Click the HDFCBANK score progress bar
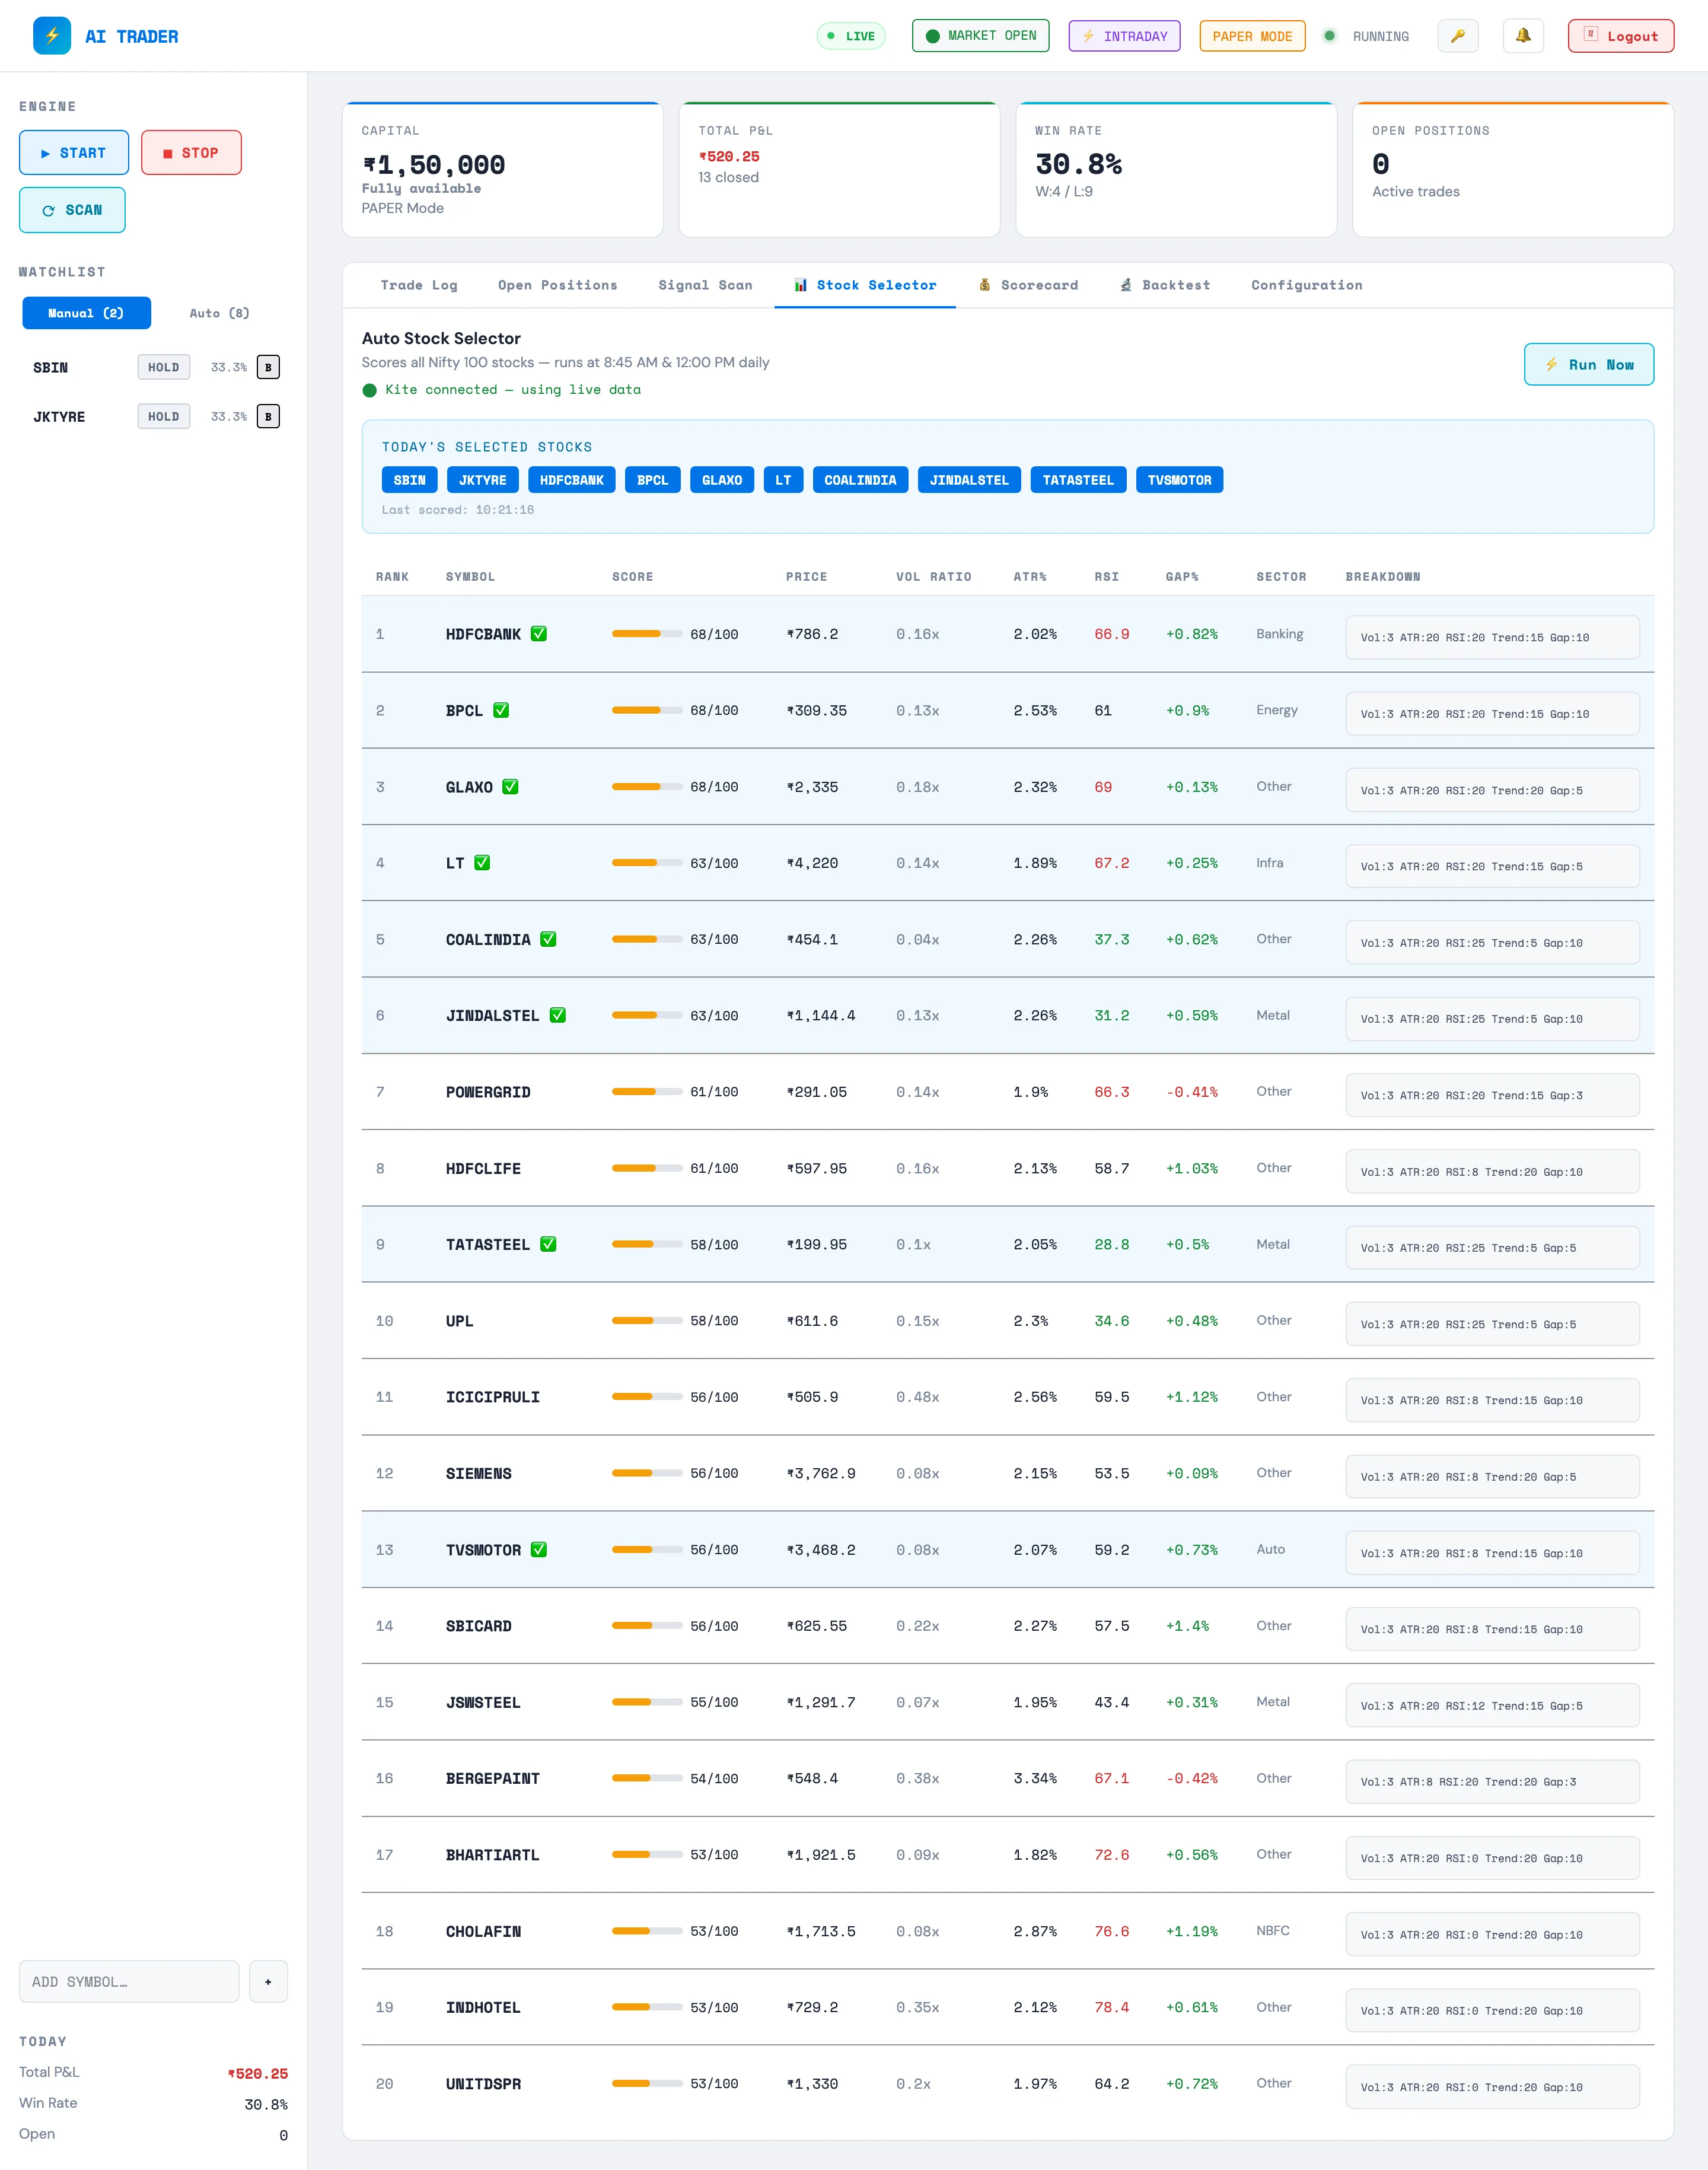 coord(647,633)
